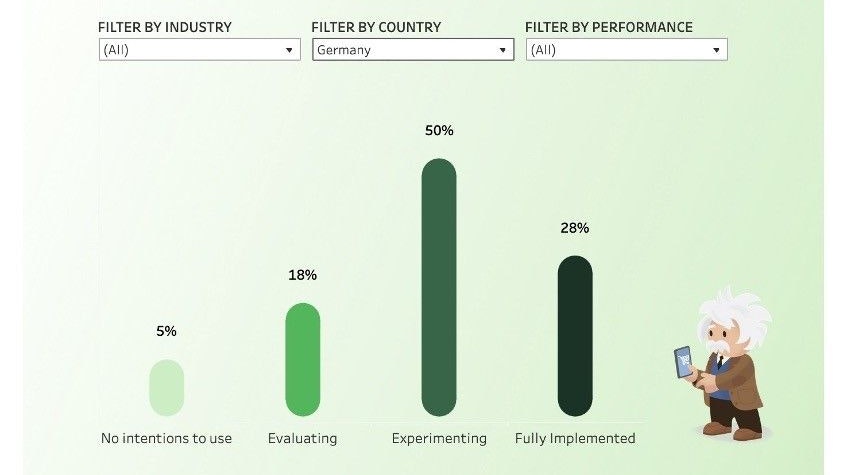The width and height of the screenshot is (844, 475).
Task: Click the Evaluating axis label
Action: [302, 438]
